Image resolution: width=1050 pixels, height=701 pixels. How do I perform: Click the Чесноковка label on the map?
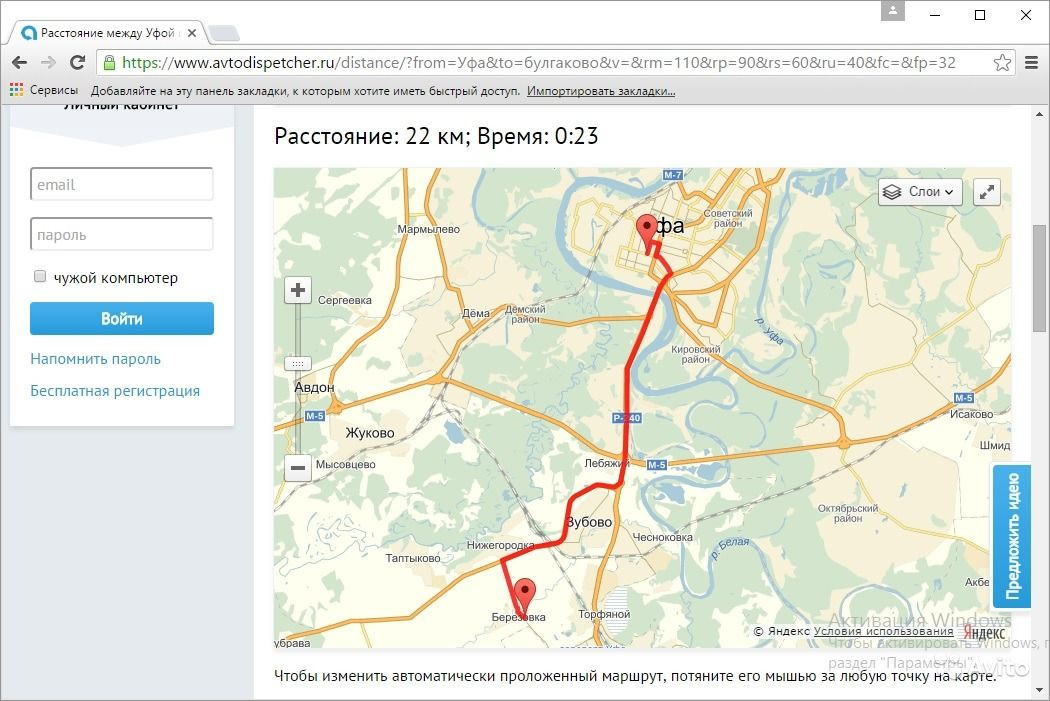click(x=662, y=537)
